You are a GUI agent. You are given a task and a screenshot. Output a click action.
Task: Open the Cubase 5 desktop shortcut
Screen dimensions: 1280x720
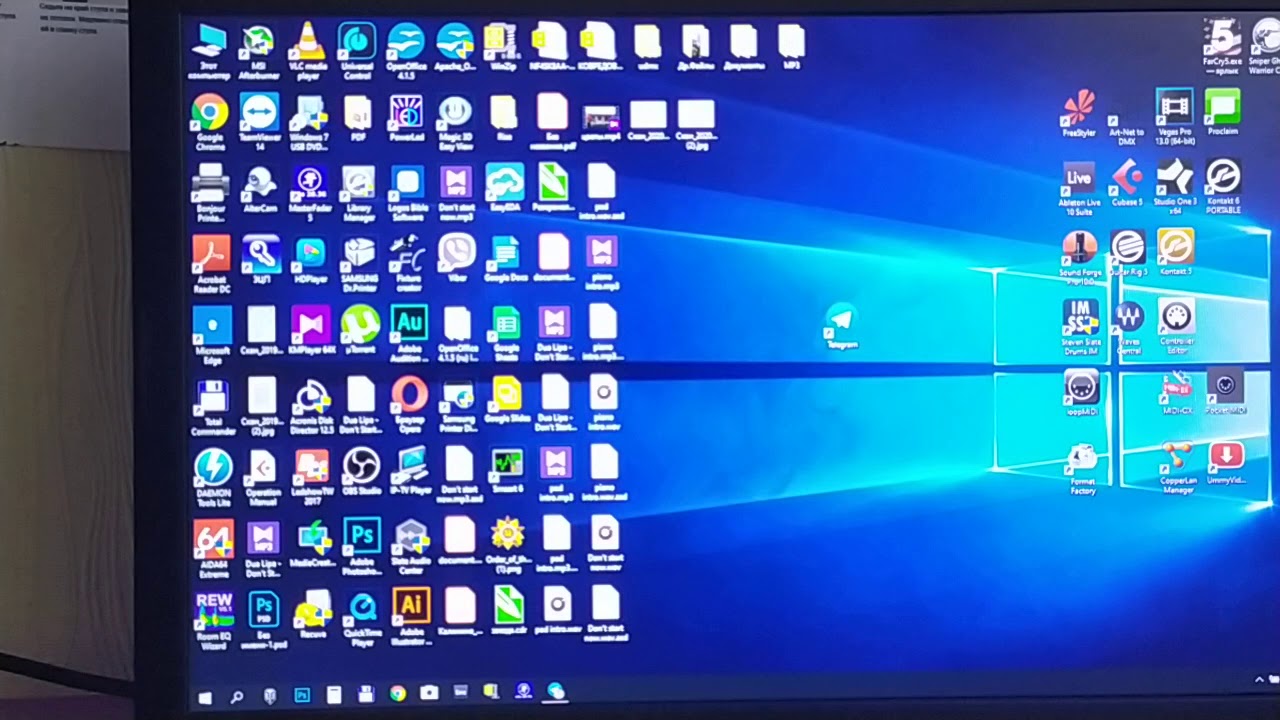click(1127, 184)
